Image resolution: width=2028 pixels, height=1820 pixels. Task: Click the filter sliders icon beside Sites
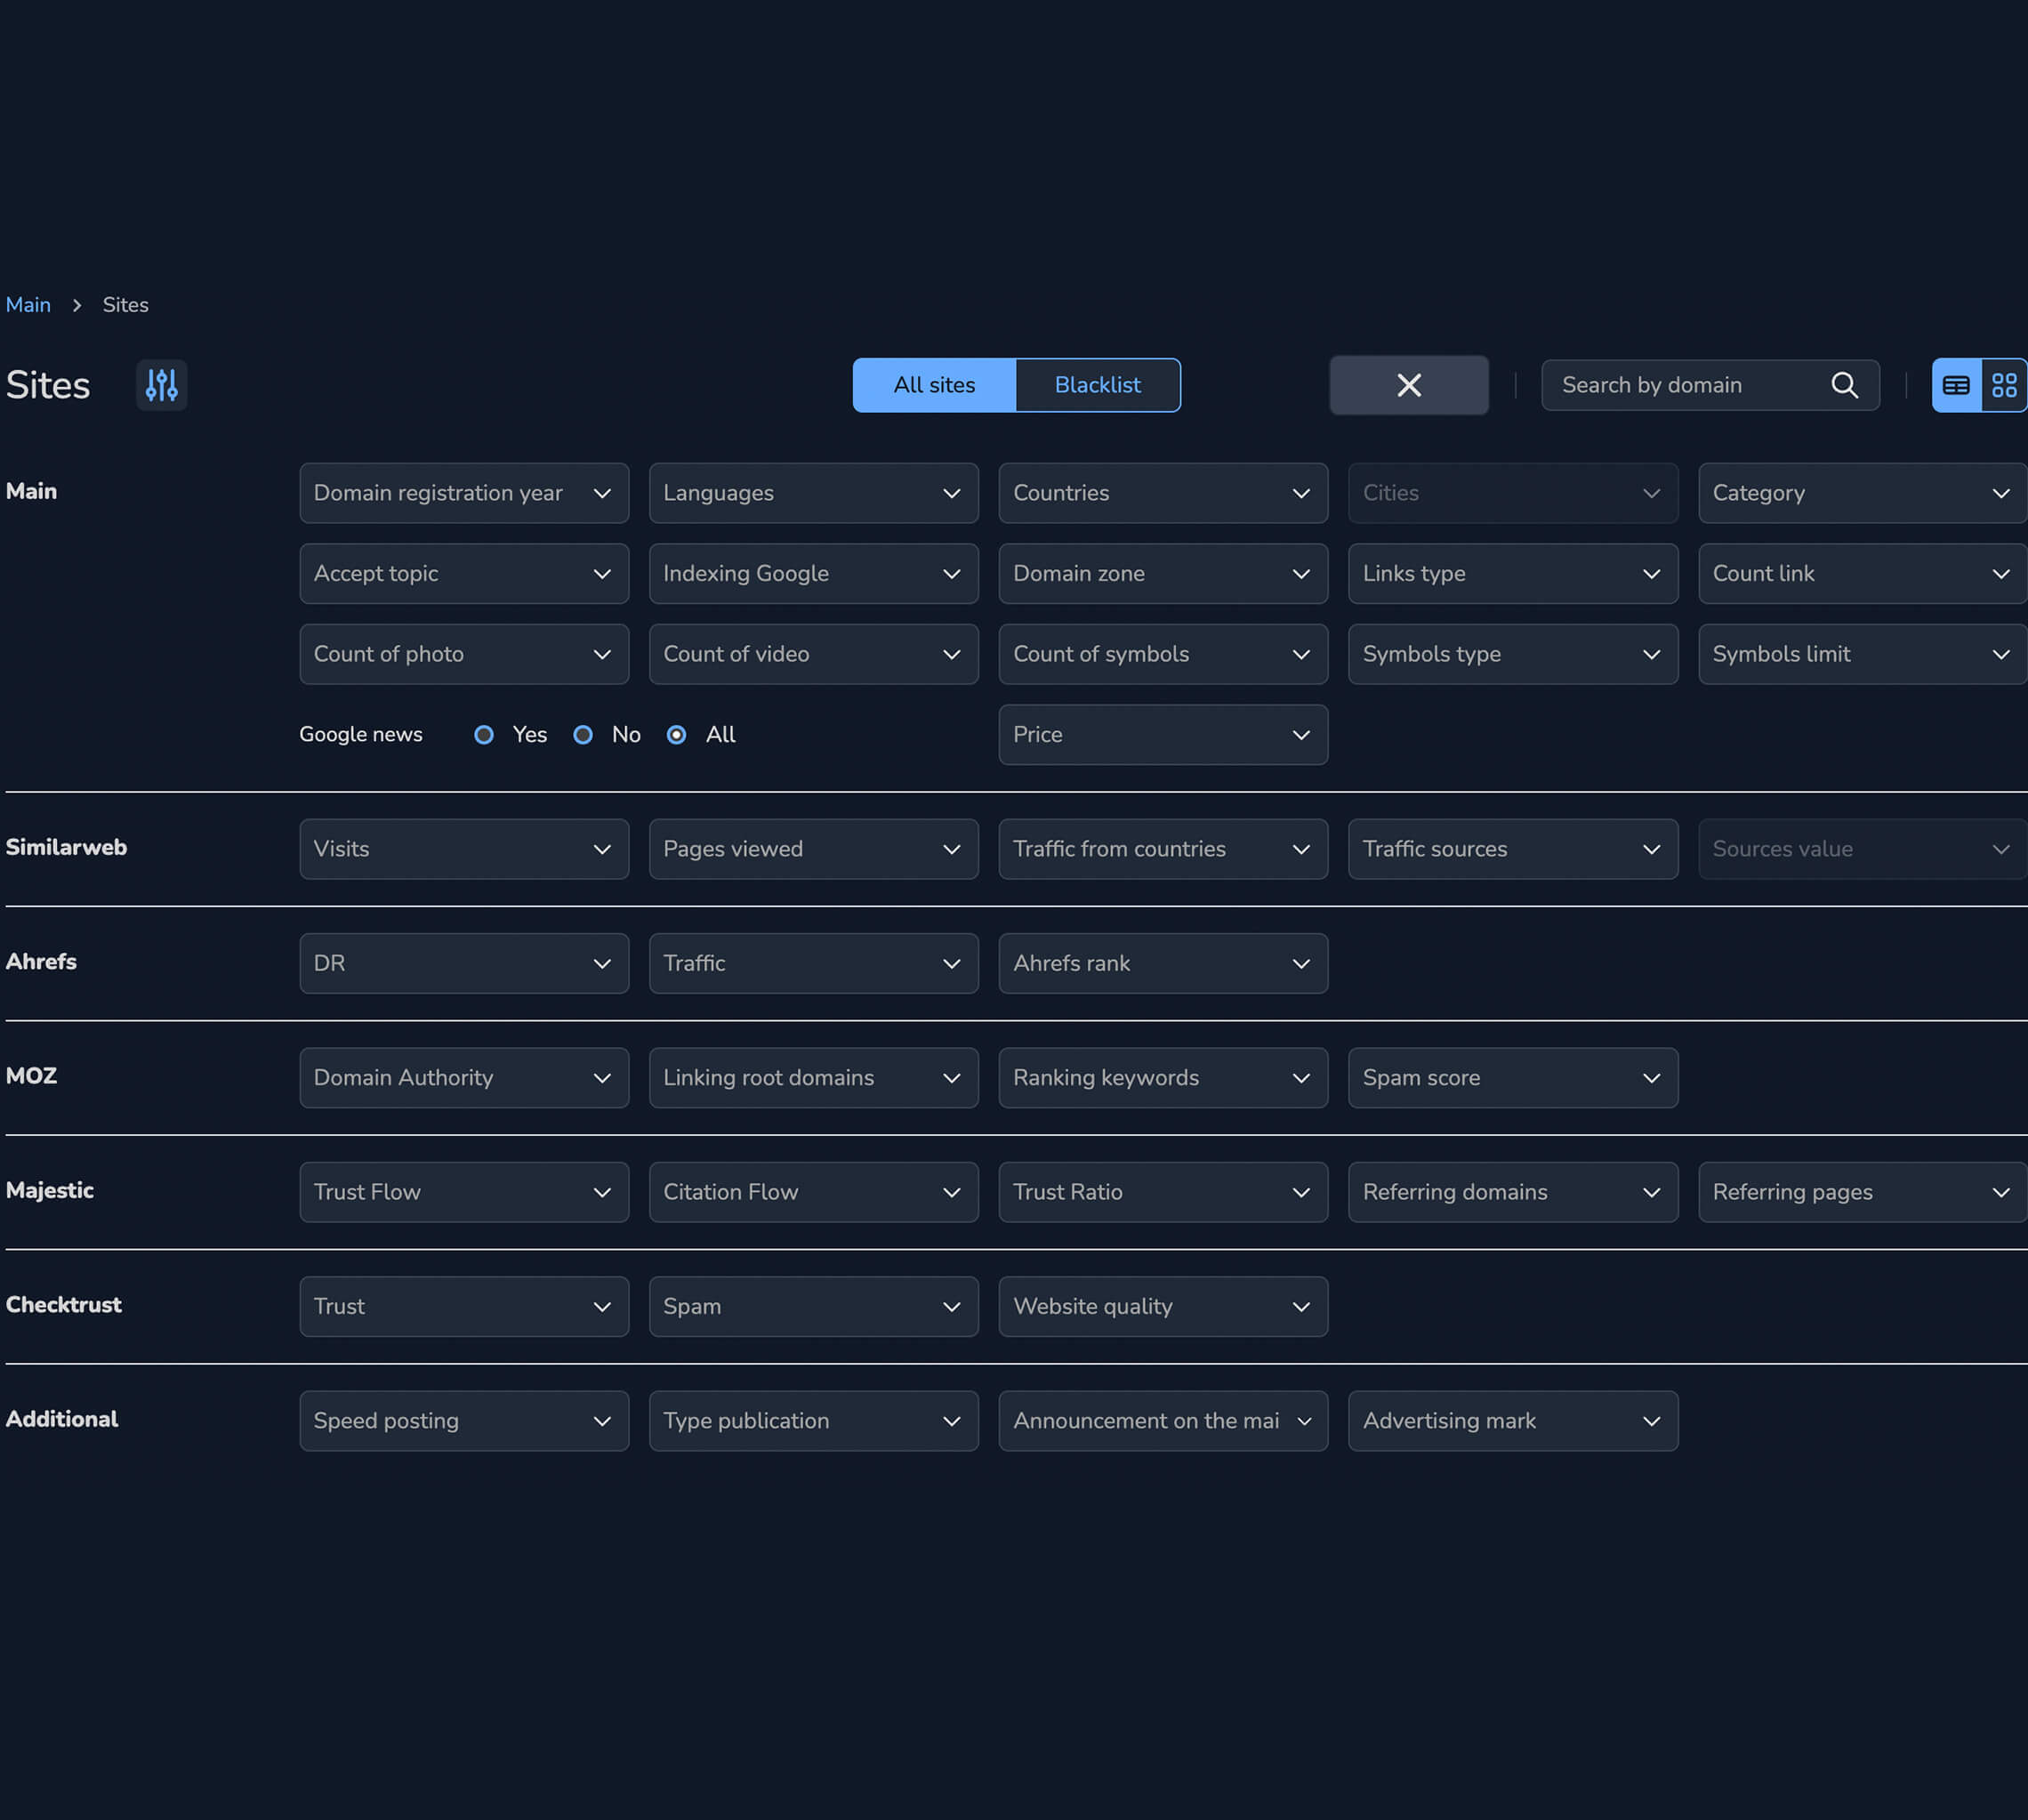161,385
